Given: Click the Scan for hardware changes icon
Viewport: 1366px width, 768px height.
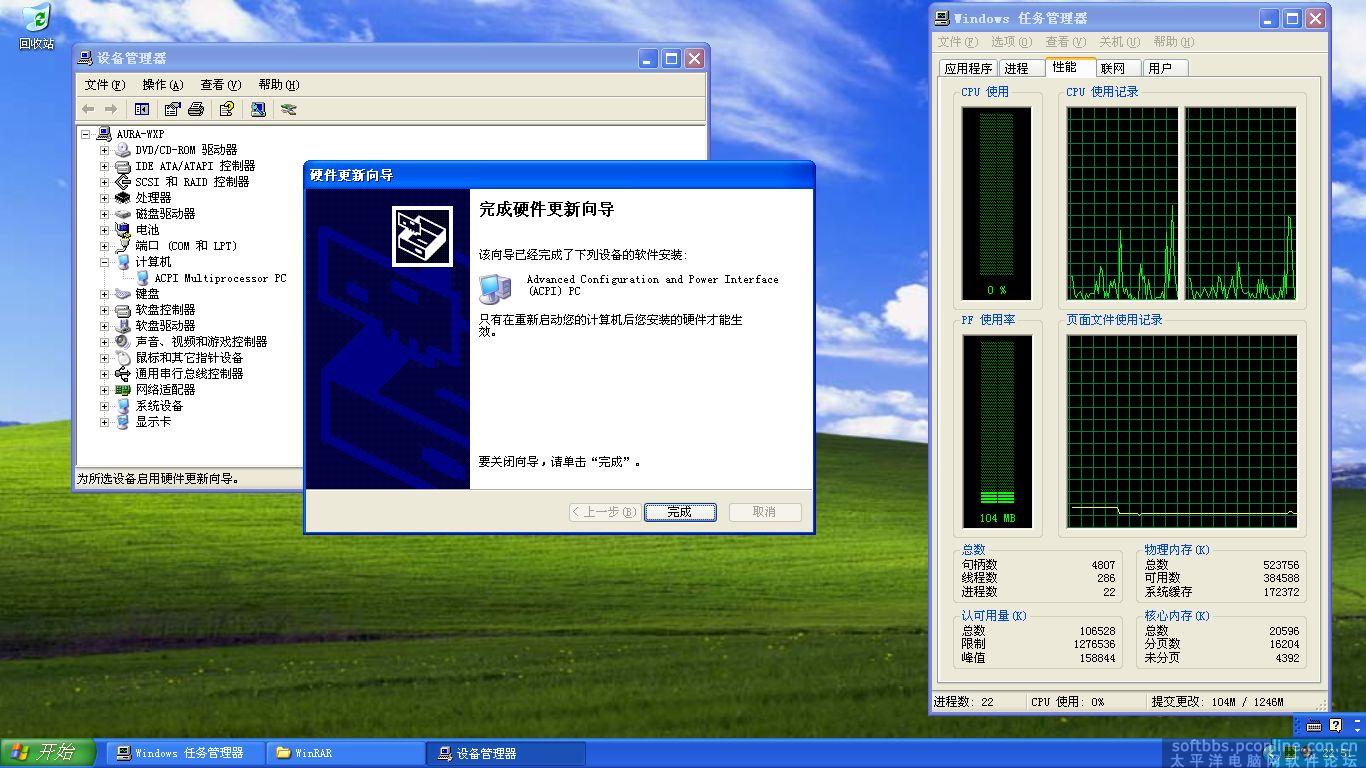Looking at the screenshot, I should click(x=258, y=109).
